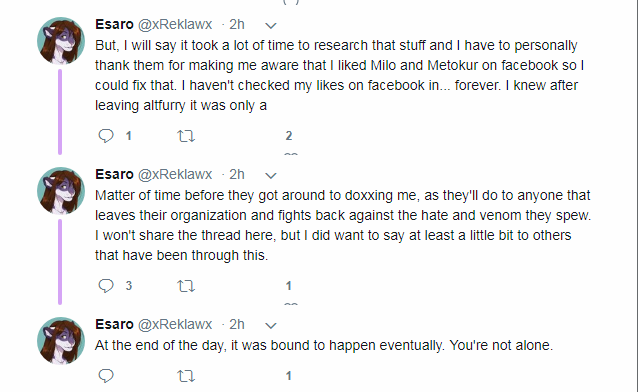Click Esaro name on first tweet
Screen dimensions: 638x392
pos(114,24)
